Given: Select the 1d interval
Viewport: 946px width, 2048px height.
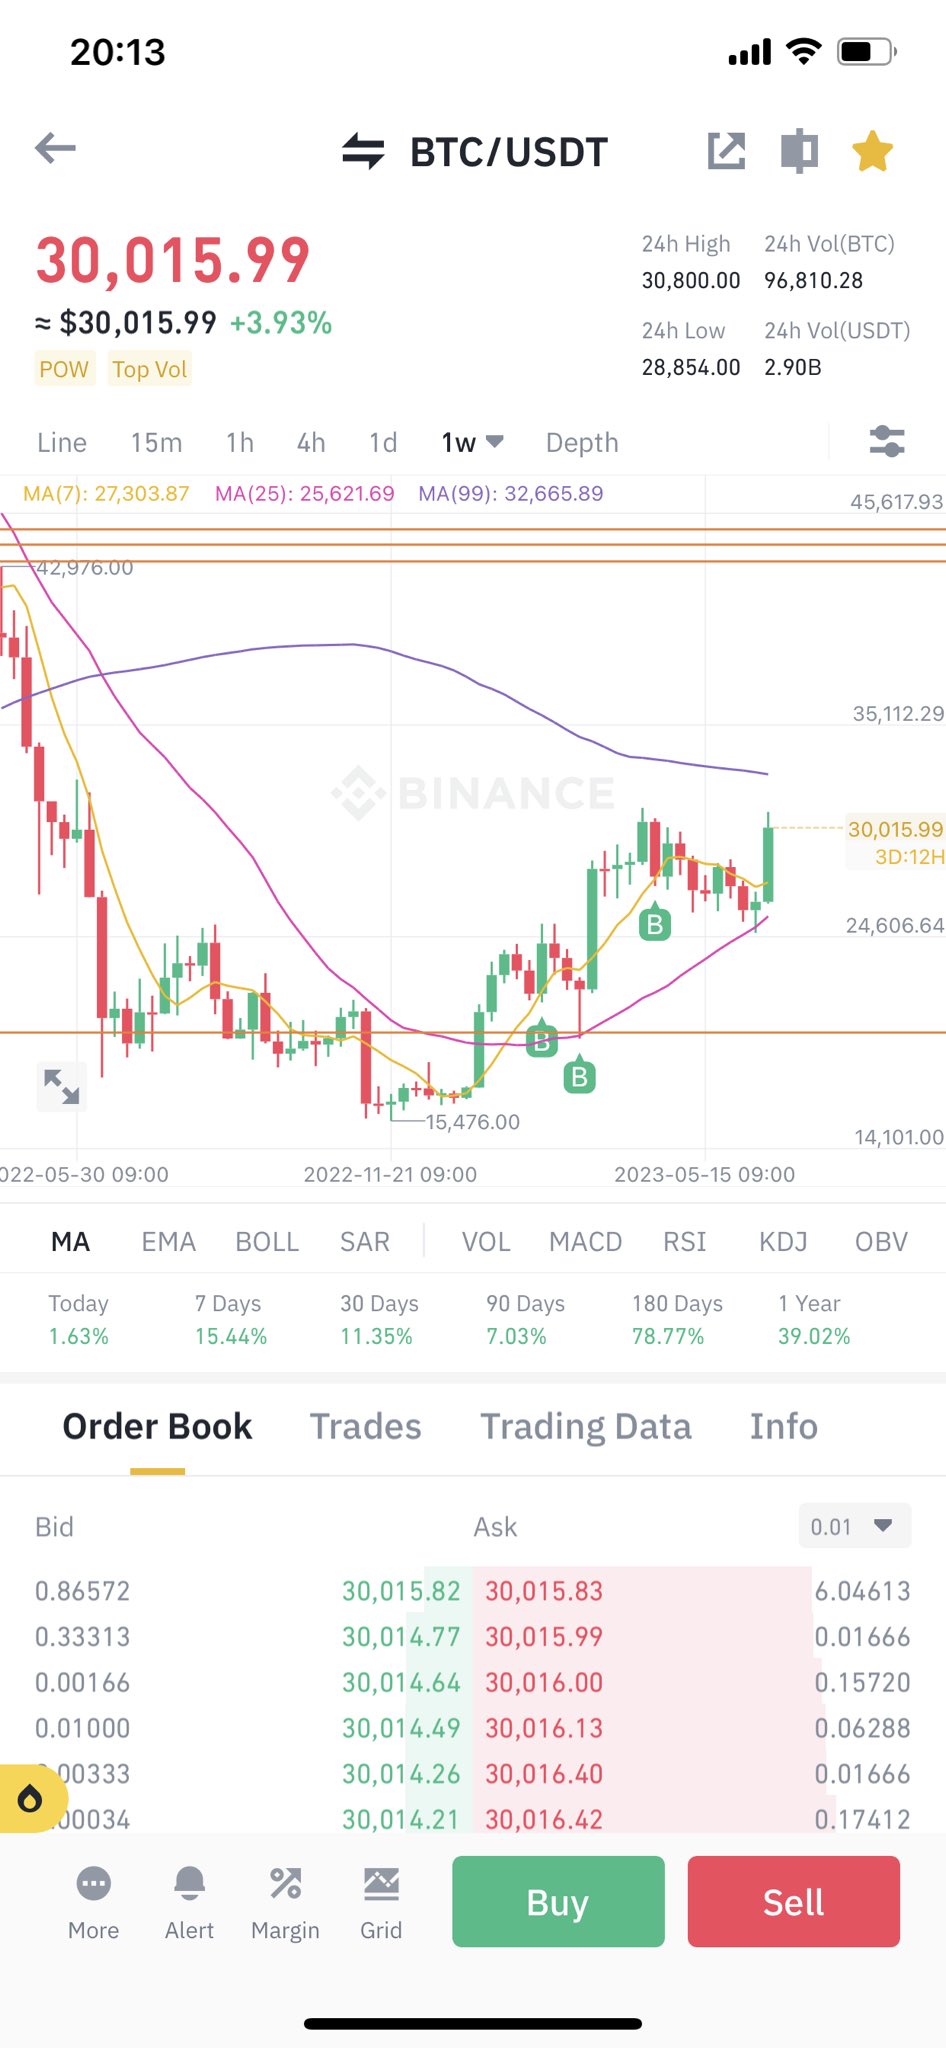Looking at the screenshot, I should click(383, 442).
